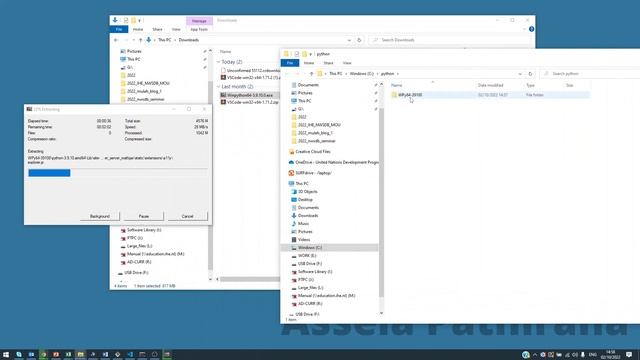Screen dimensions: 640x360
Task: Open Home tab in python window
Action: (309, 63)
